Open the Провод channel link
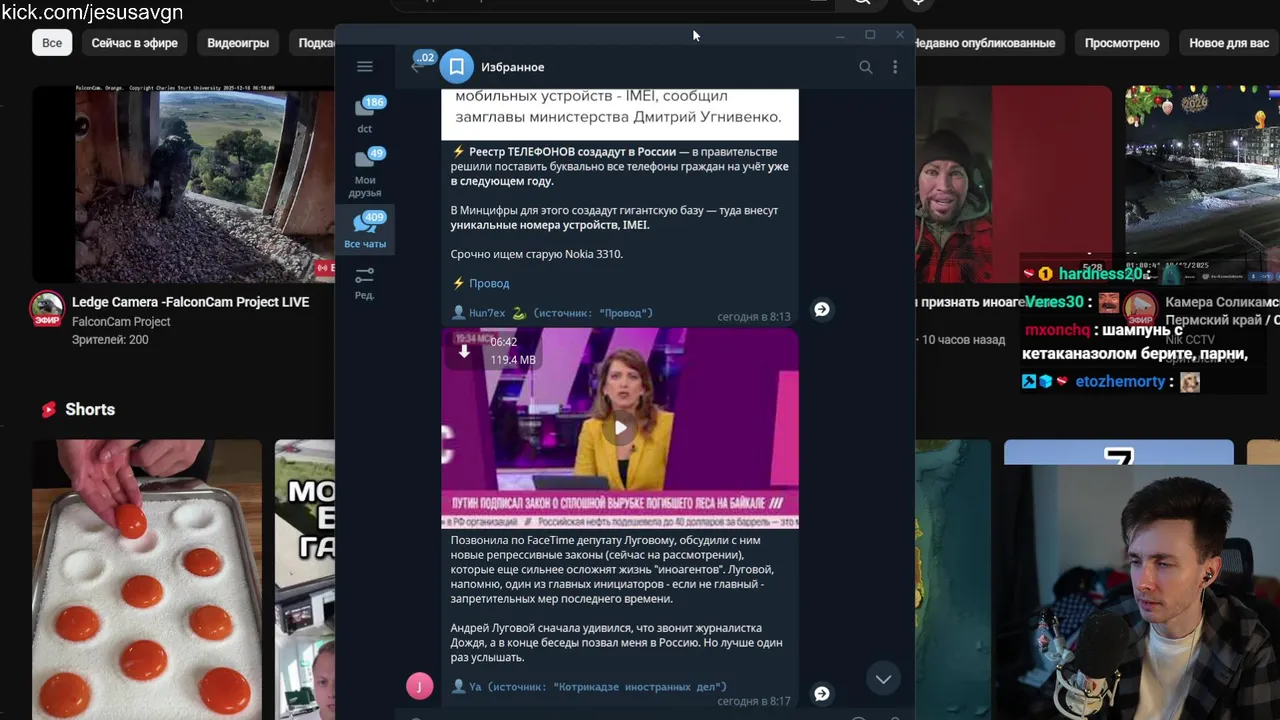Viewport: 1280px width, 720px height. 489,283
